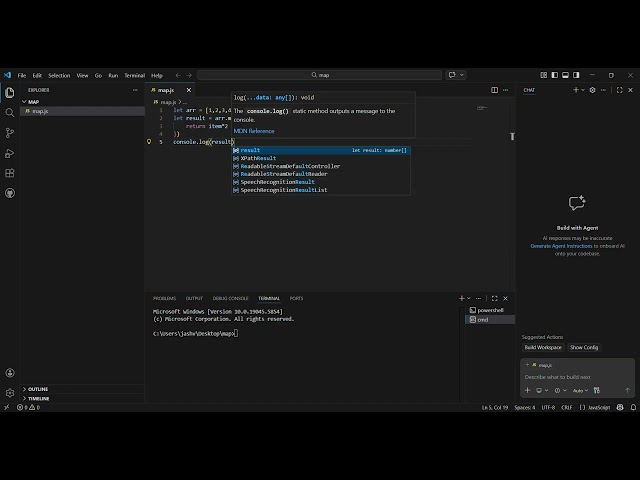Click the lightbulb code action on line 5
Viewport: 640px width, 480px height.
click(149, 142)
